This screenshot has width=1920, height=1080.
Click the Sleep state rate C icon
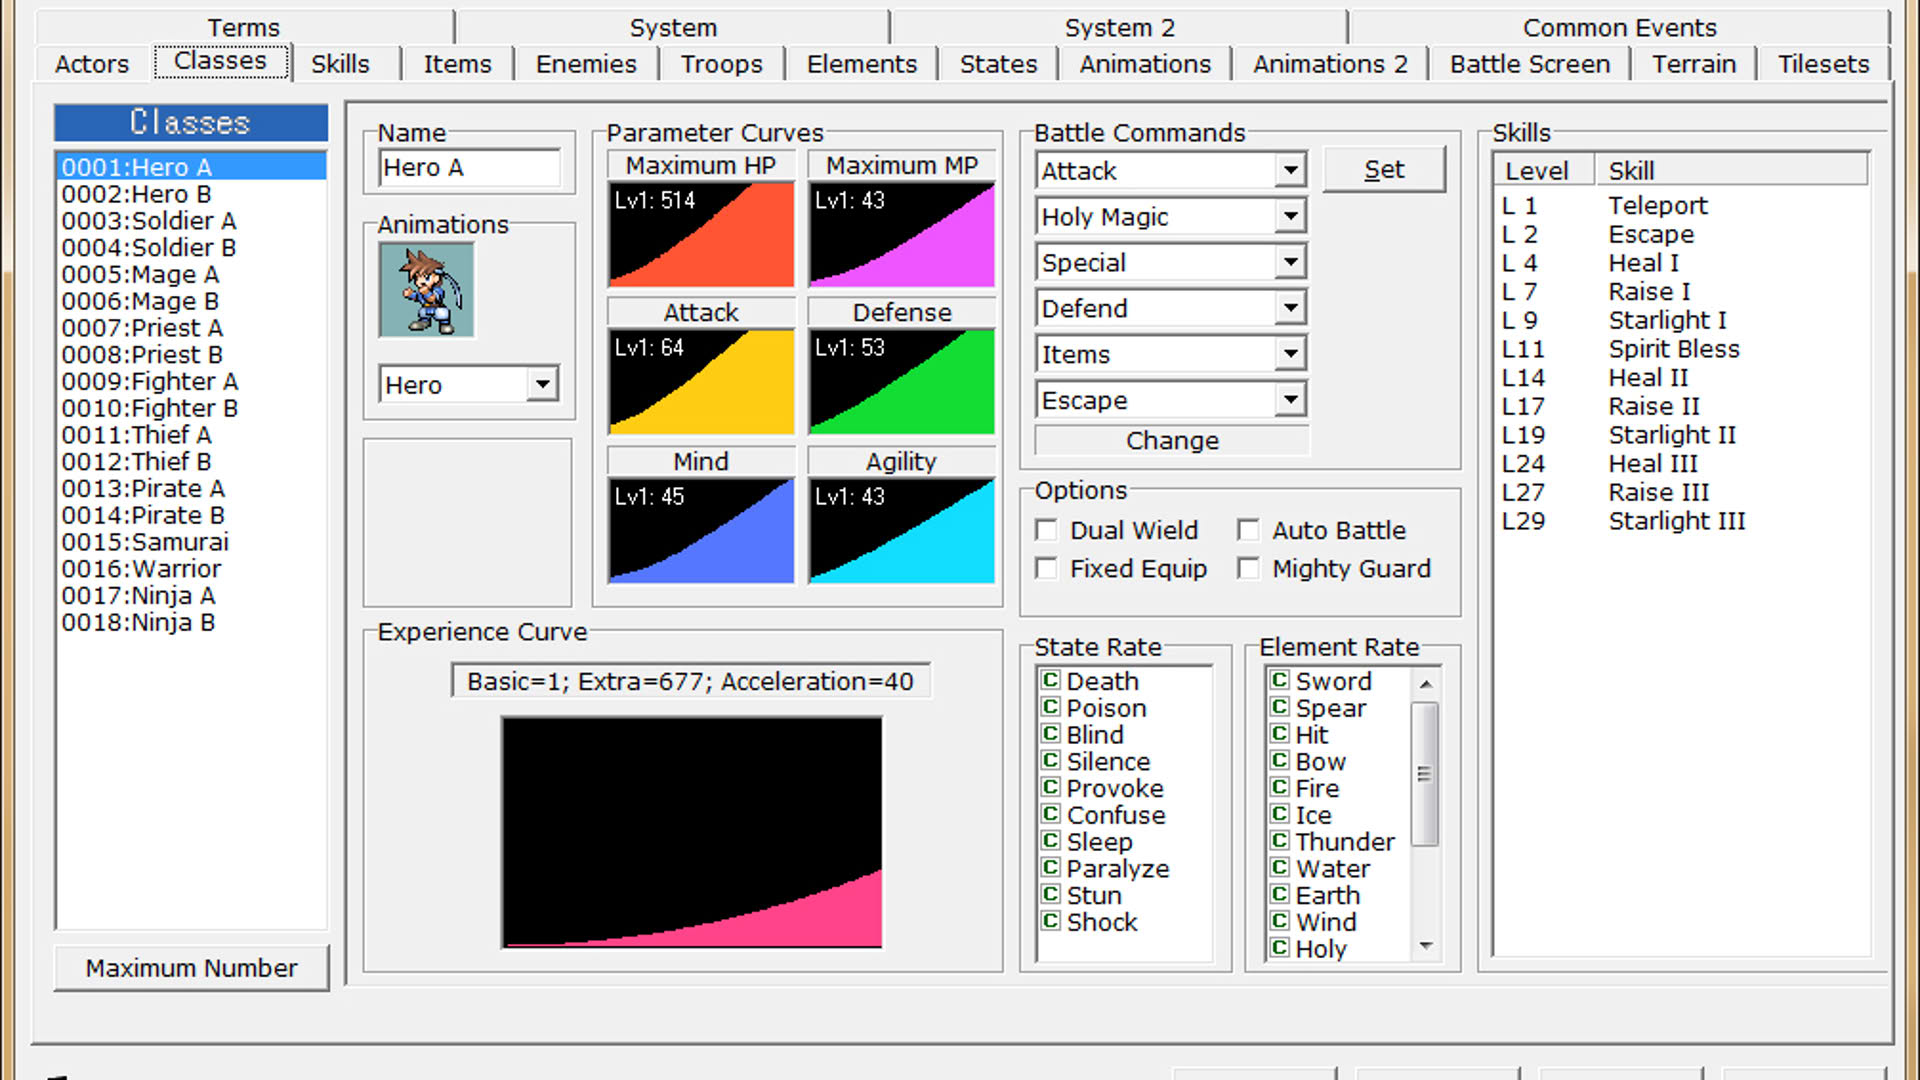pyautogui.click(x=1050, y=840)
